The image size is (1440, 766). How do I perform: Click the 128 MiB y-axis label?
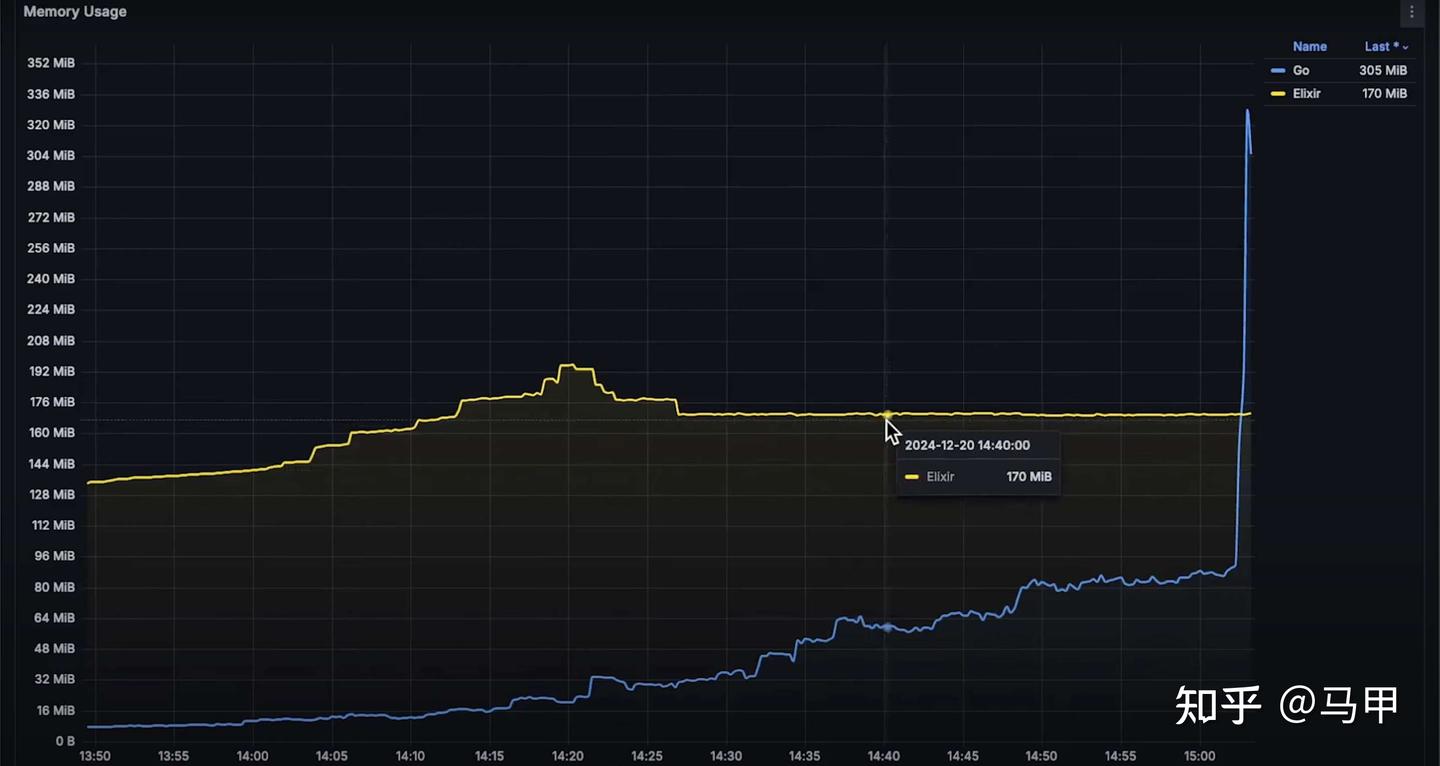tap(51, 495)
